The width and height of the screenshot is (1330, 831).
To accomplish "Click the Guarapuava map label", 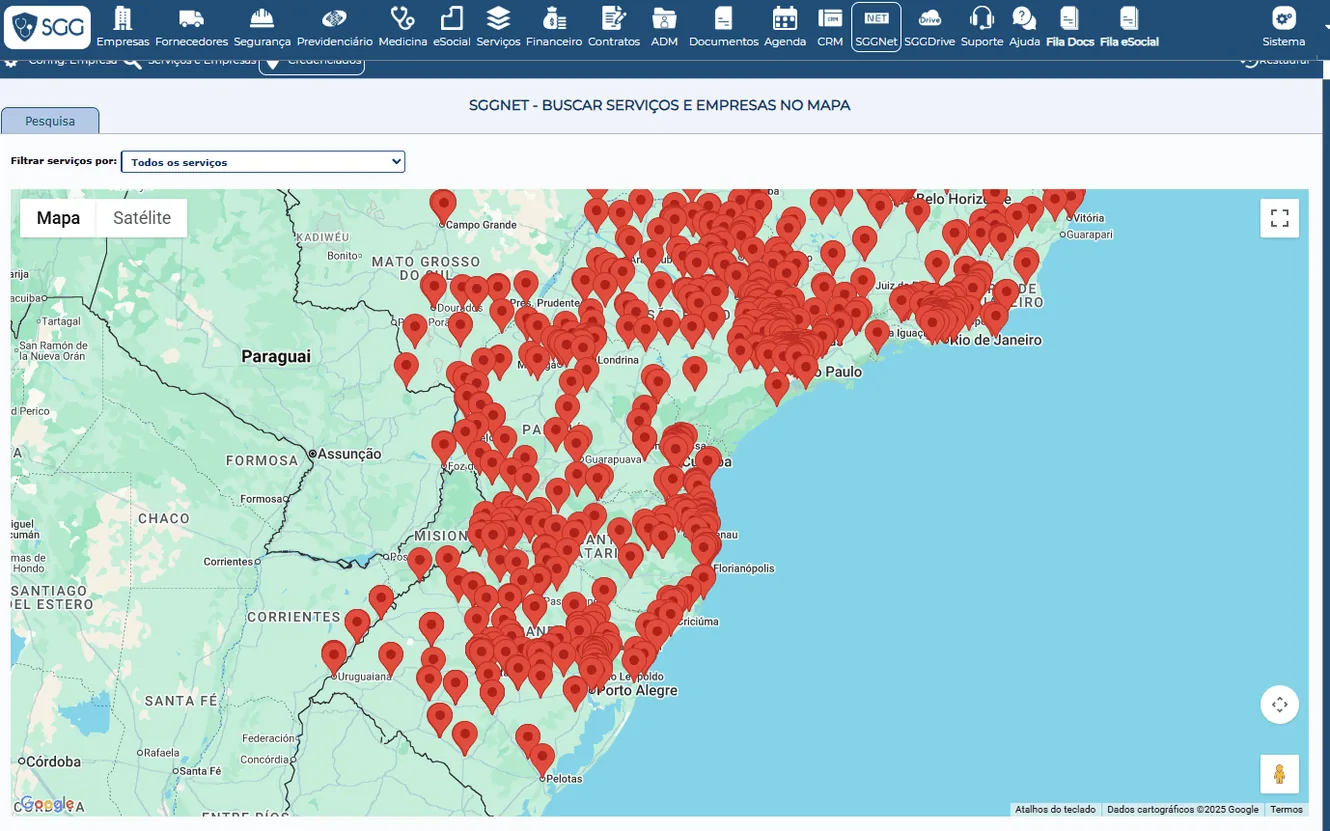I will (614, 459).
